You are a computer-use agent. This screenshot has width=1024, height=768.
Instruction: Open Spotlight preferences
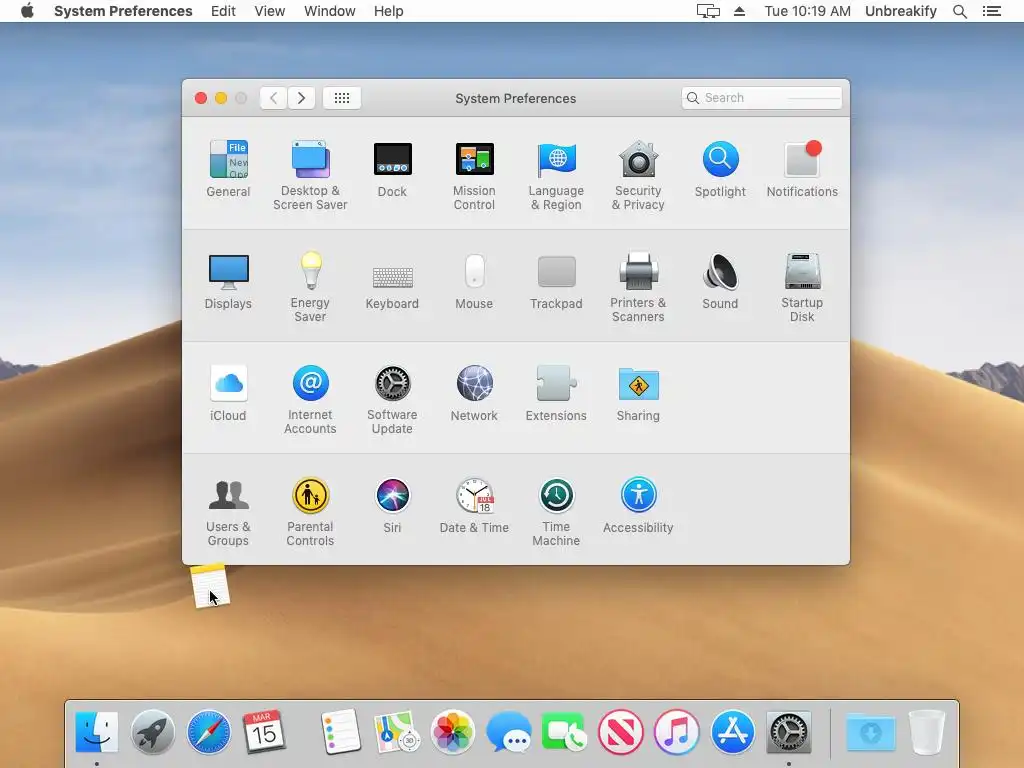(720, 168)
